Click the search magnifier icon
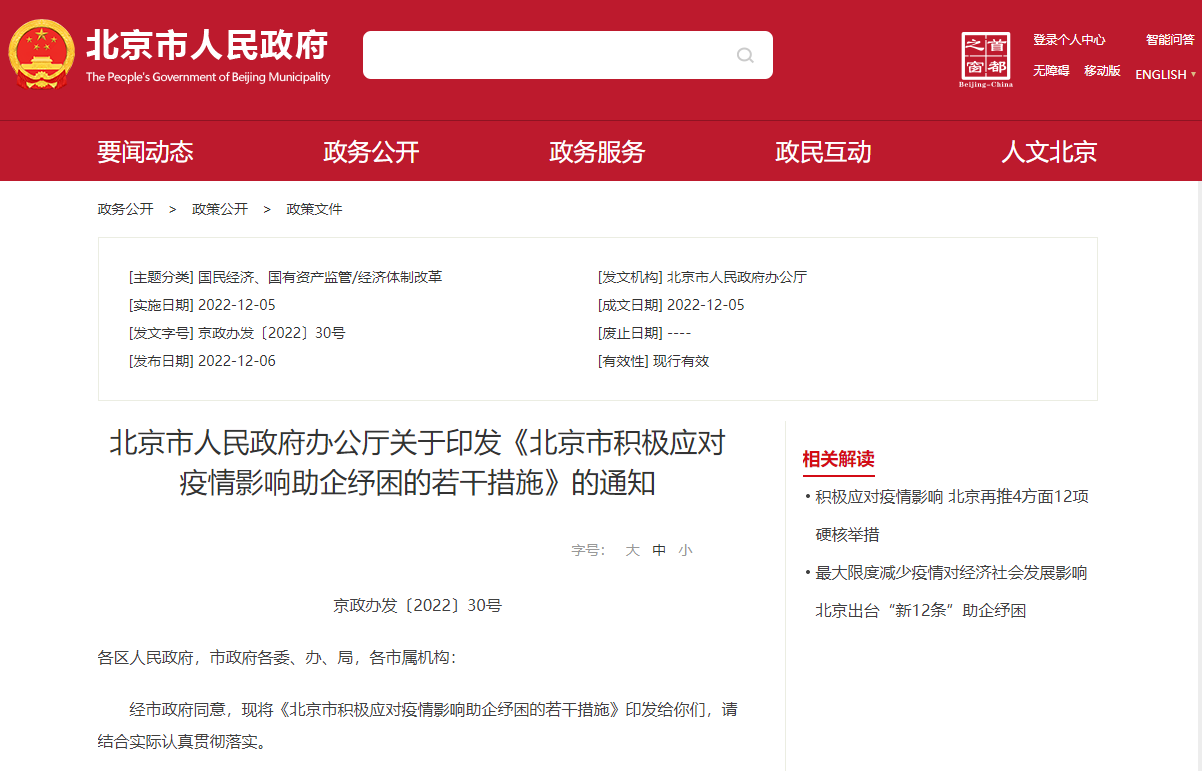This screenshot has width=1202, height=771. click(745, 55)
